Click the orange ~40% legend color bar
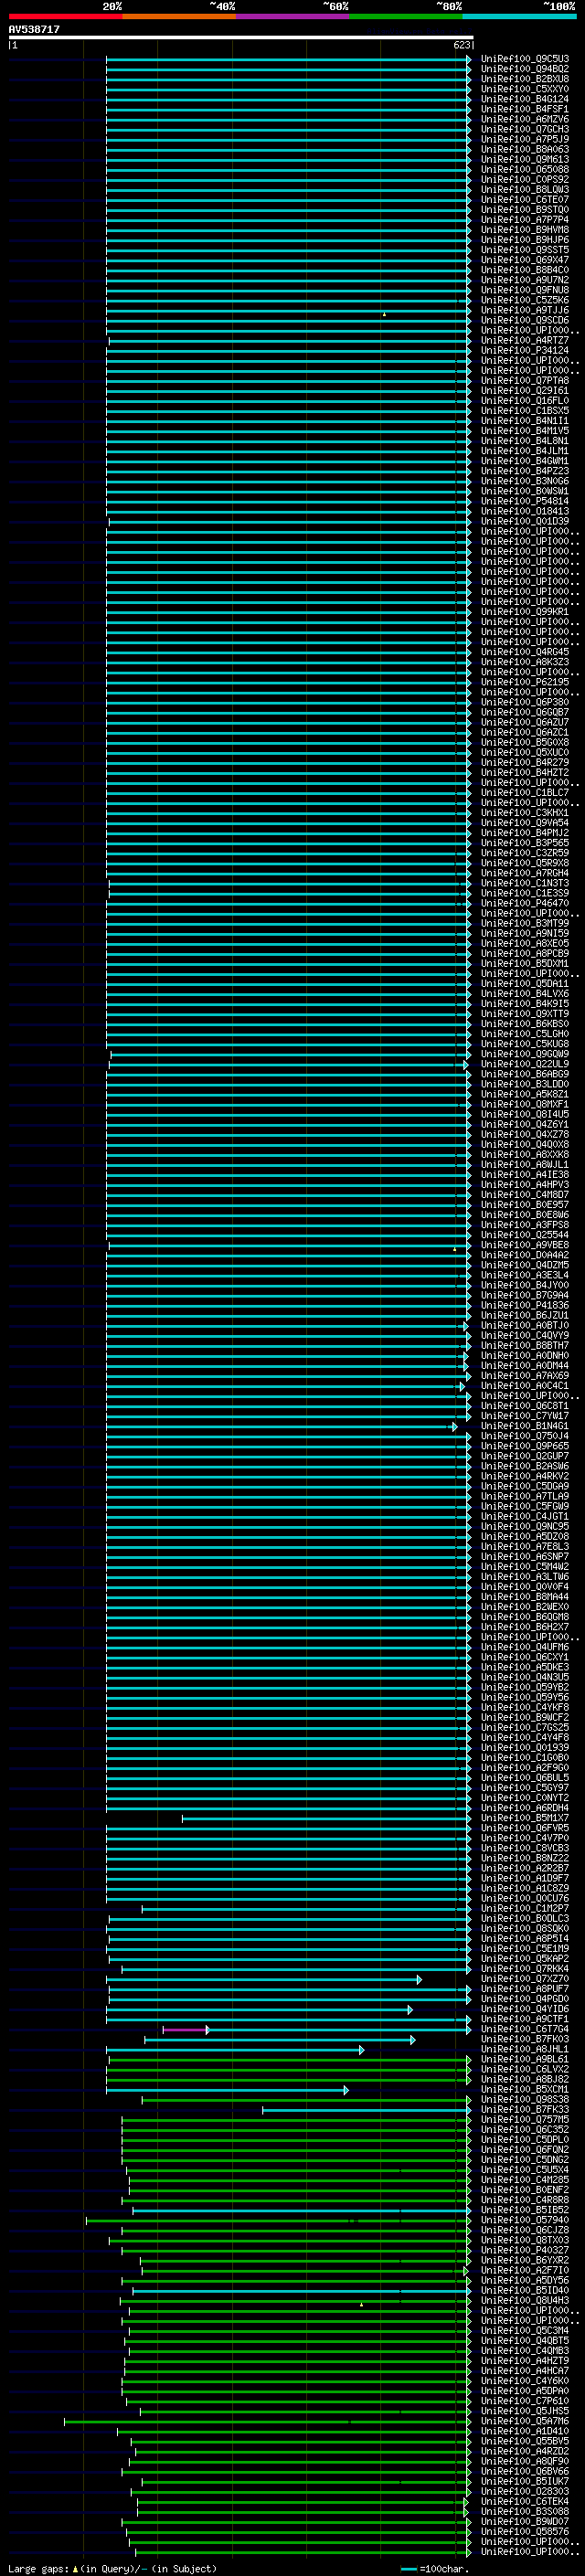This screenshot has height=2576, width=585. point(179,16)
